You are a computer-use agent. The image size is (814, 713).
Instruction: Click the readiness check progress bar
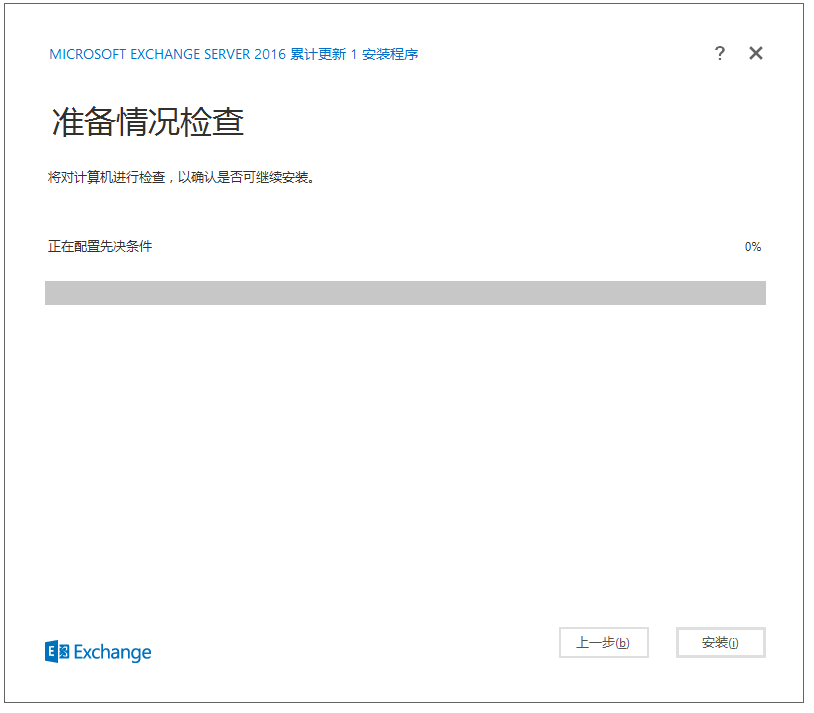point(405,293)
